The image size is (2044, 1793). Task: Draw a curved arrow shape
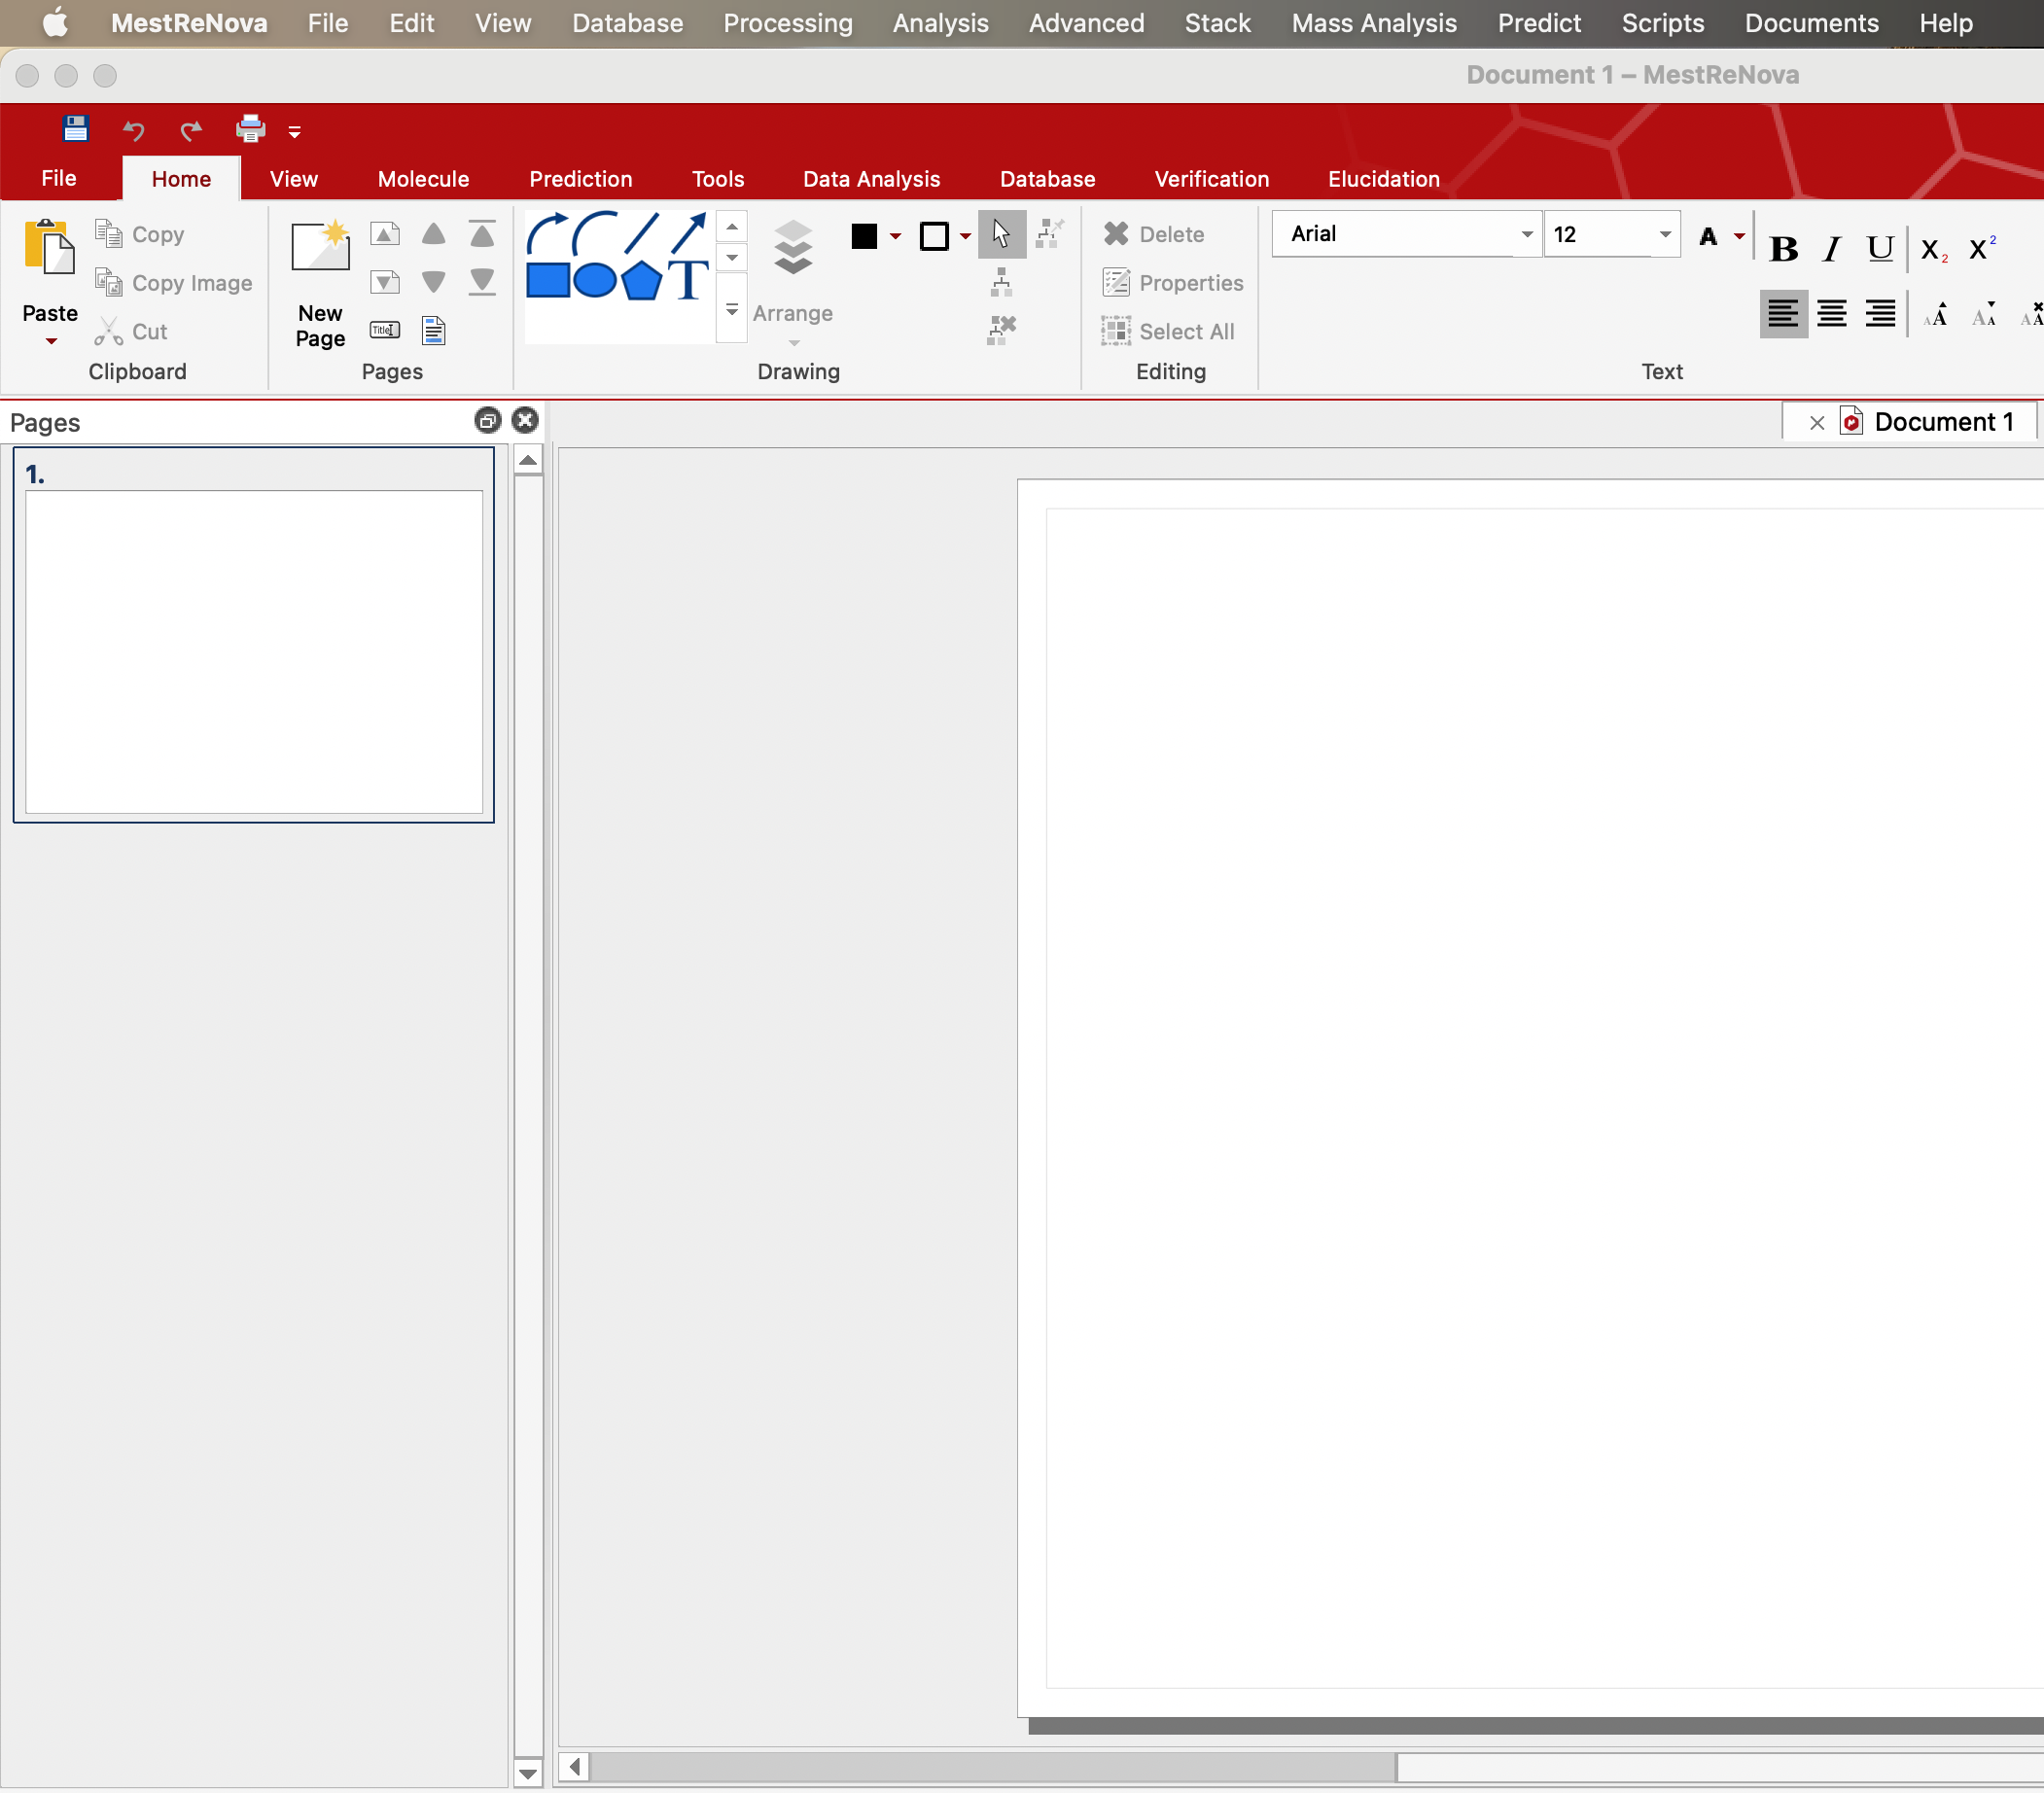coord(548,234)
